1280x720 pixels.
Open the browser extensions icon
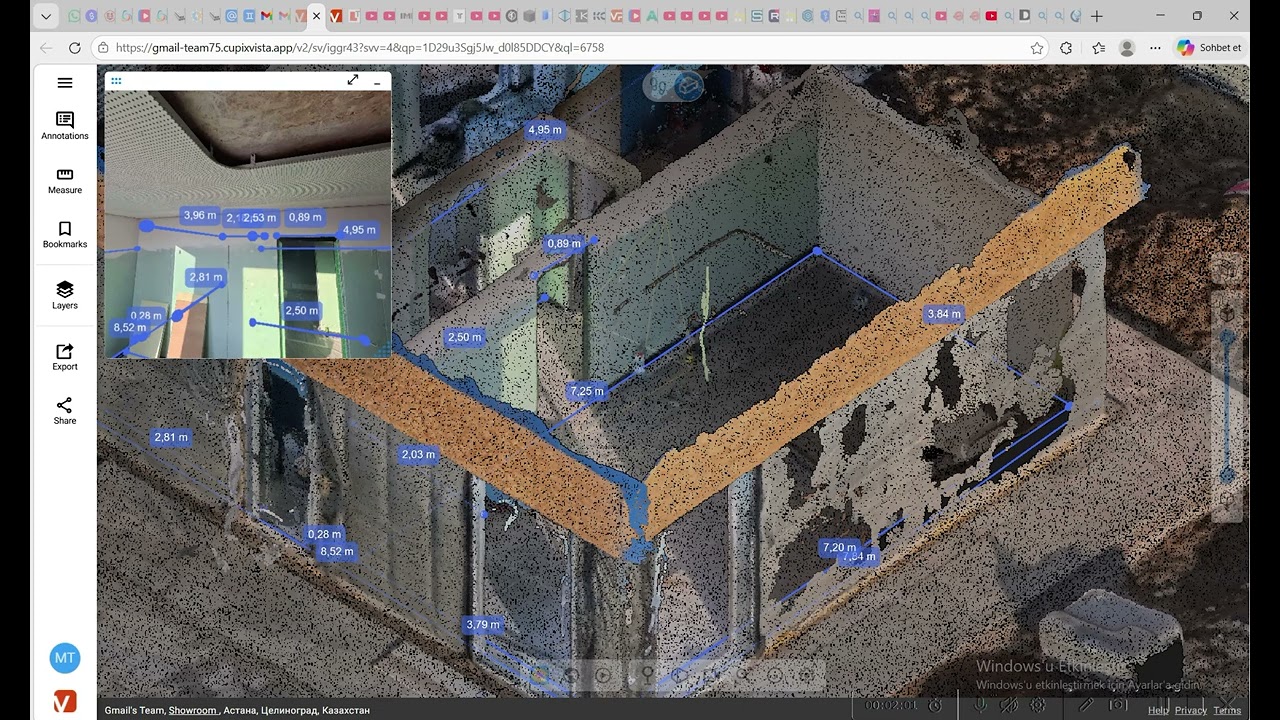click(1066, 48)
